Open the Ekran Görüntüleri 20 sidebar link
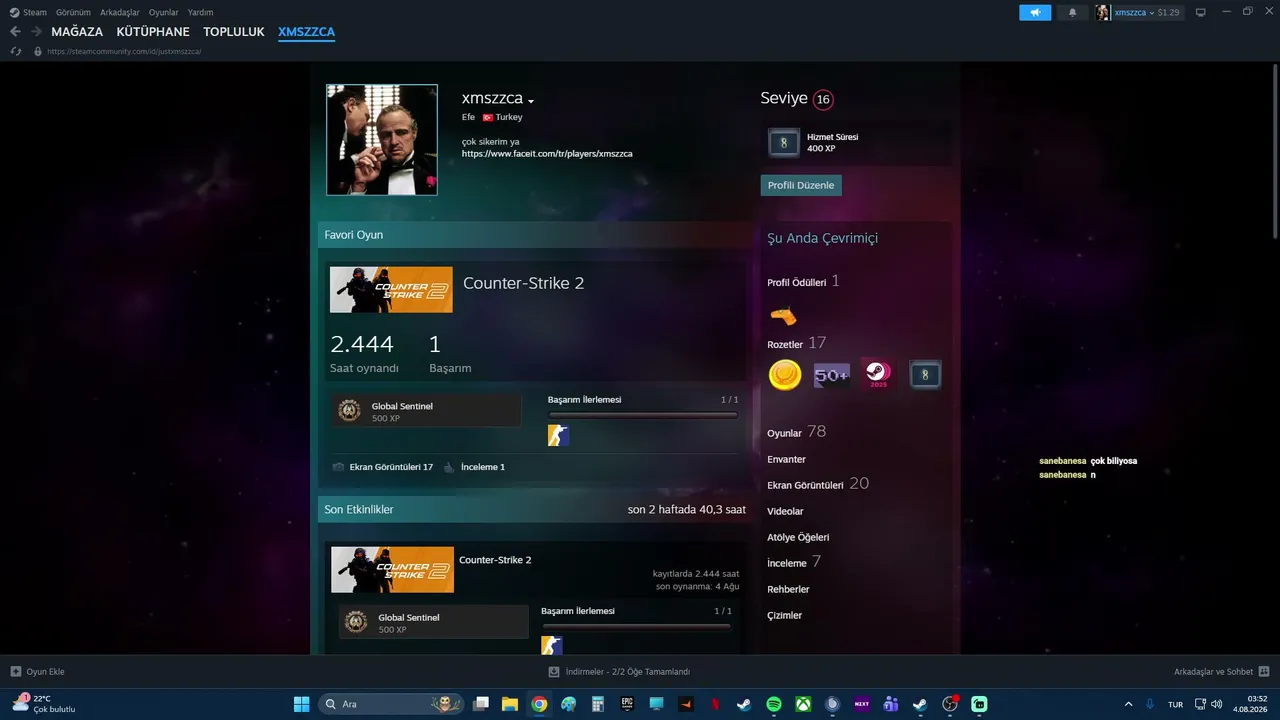 (x=818, y=484)
